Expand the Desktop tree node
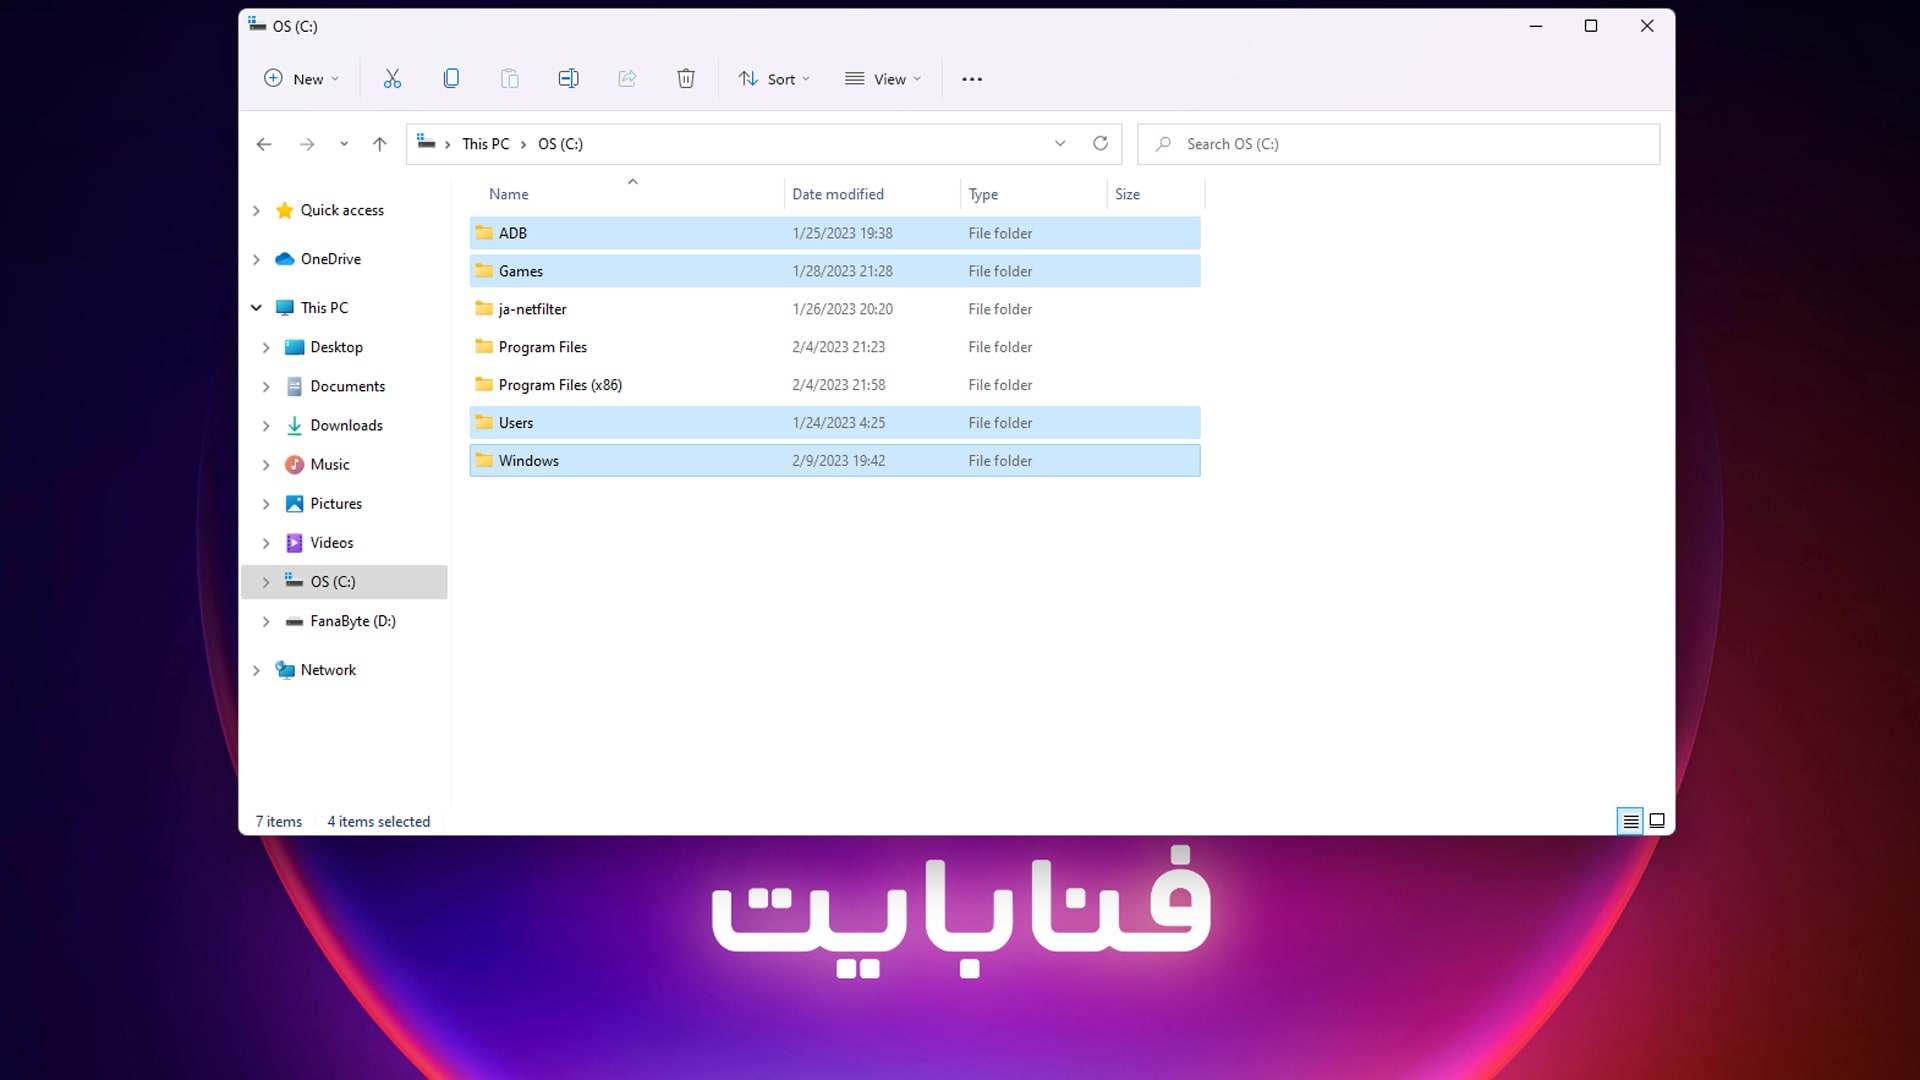Screen dimensions: 1920x1080 (x=266, y=347)
